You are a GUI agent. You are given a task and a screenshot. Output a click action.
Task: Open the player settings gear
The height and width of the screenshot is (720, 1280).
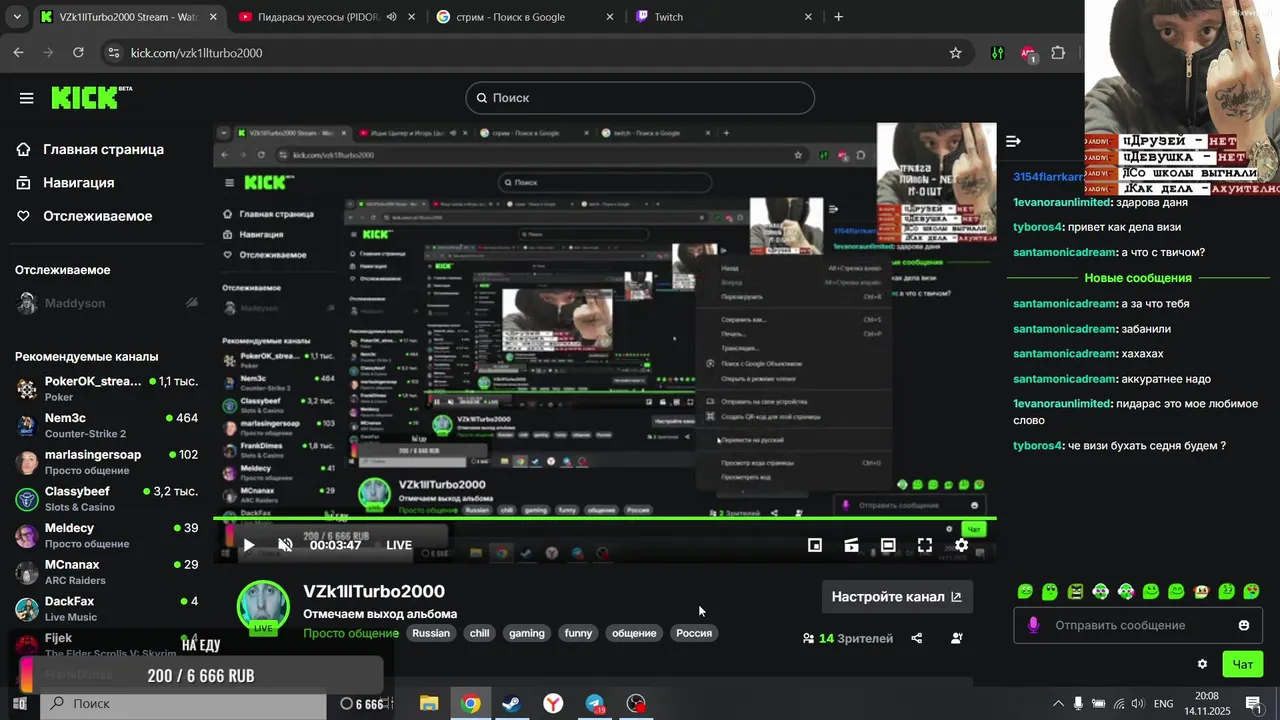tap(961, 545)
